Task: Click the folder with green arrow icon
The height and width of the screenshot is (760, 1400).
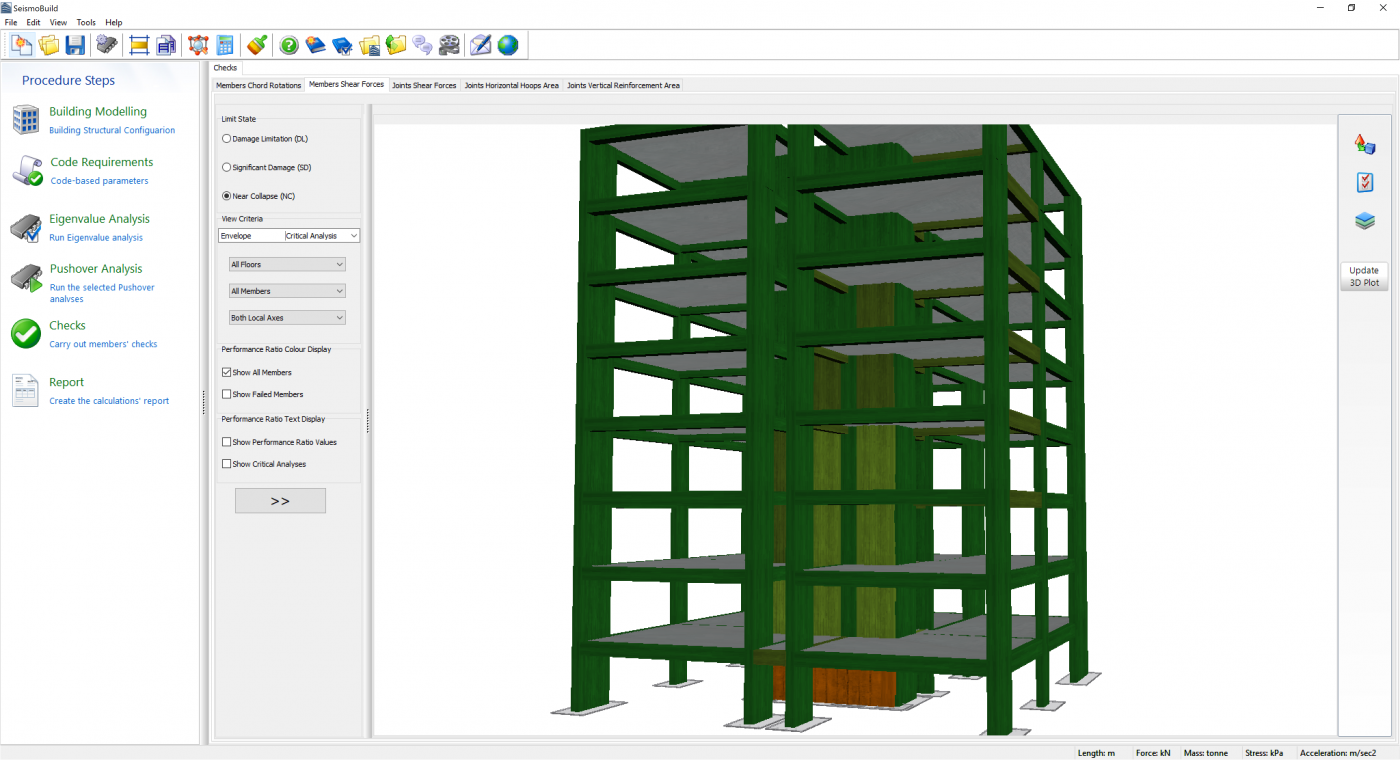Action: 396,45
